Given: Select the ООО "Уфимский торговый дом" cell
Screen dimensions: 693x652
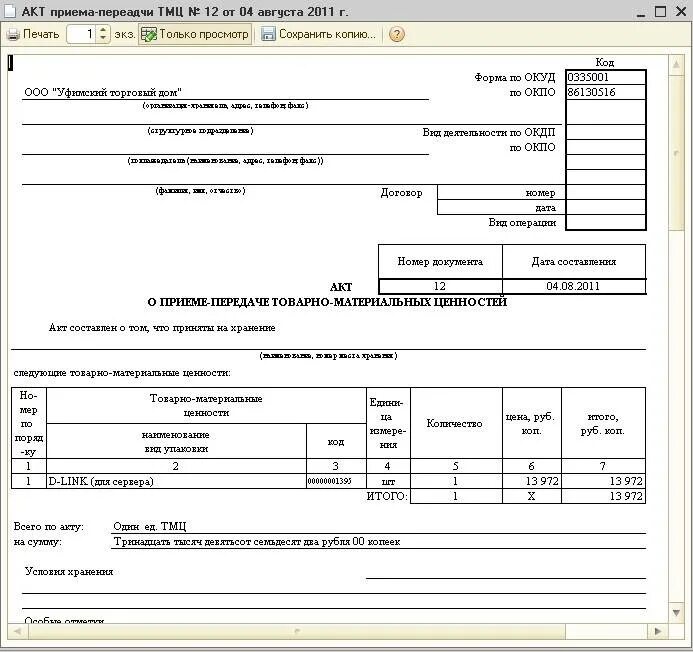Looking at the screenshot, I should [225, 92].
